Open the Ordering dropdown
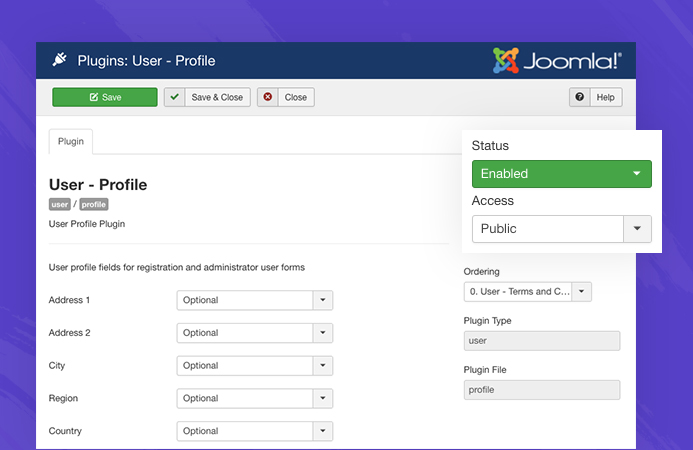 pyautogui.click(x=527, y=292)
